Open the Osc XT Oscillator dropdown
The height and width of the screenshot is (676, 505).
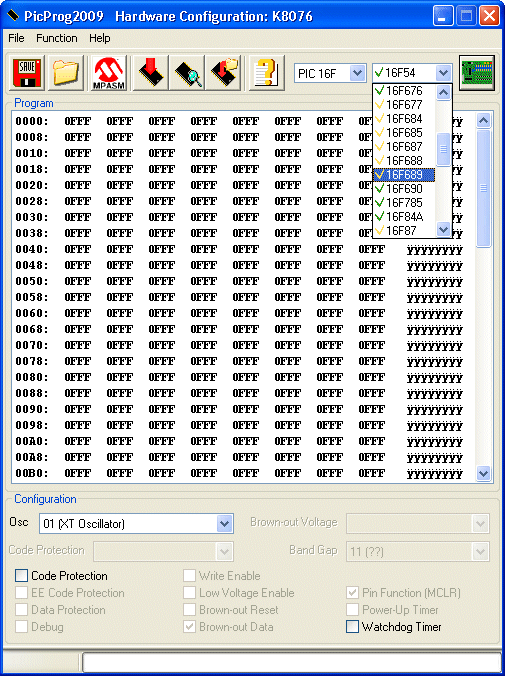[x=224, y=524]
